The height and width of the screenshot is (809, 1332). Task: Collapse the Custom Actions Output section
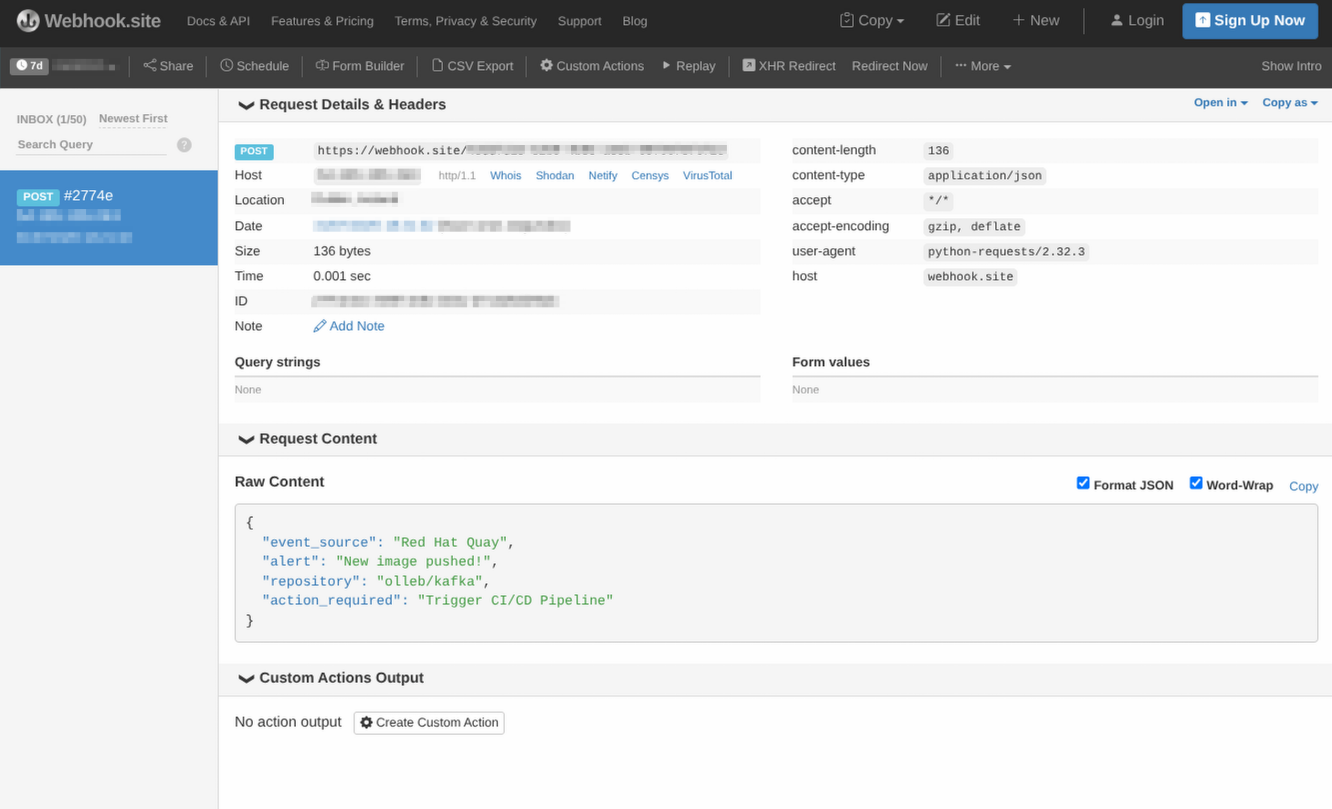pyautogui.click(x=331, y=678)
